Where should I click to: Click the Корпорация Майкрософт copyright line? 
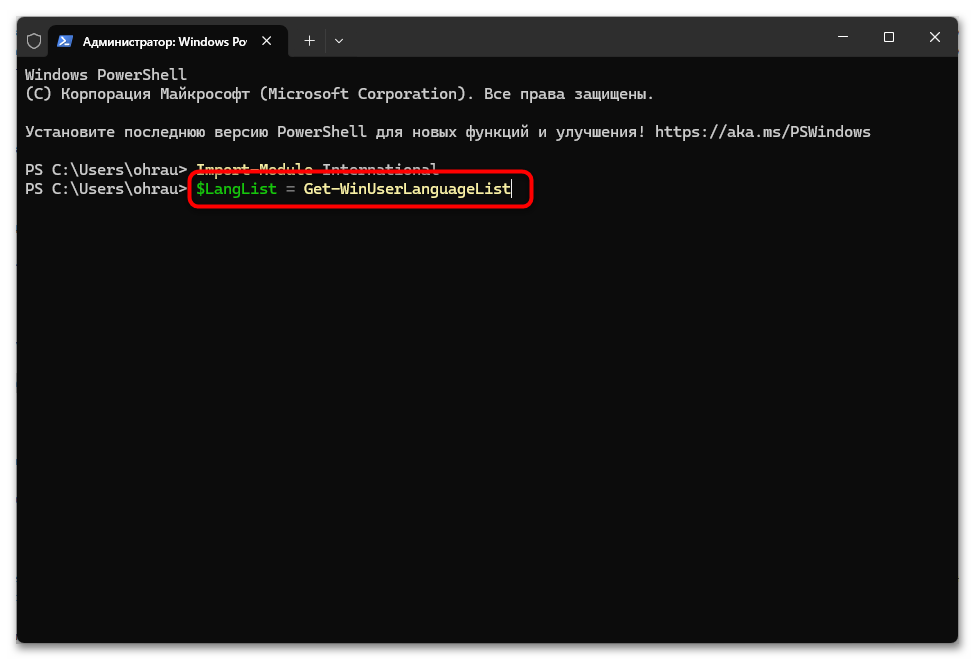point(339,94)
